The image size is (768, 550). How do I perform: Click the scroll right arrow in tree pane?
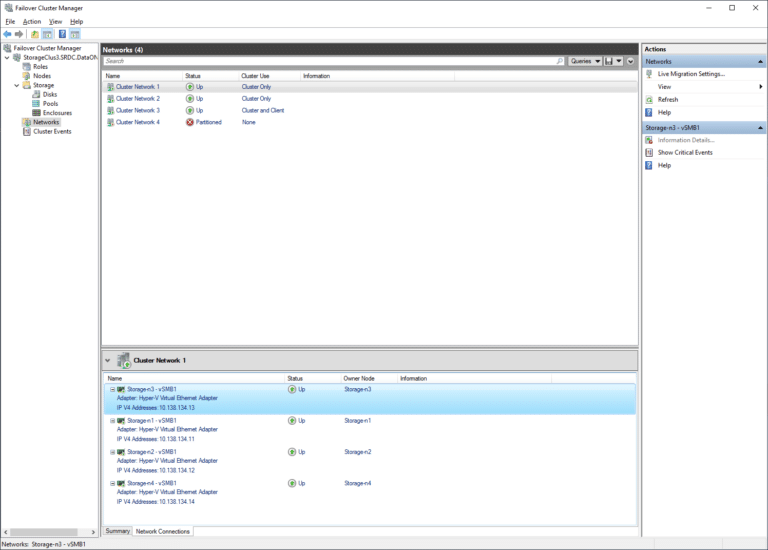tap(93, 532)
